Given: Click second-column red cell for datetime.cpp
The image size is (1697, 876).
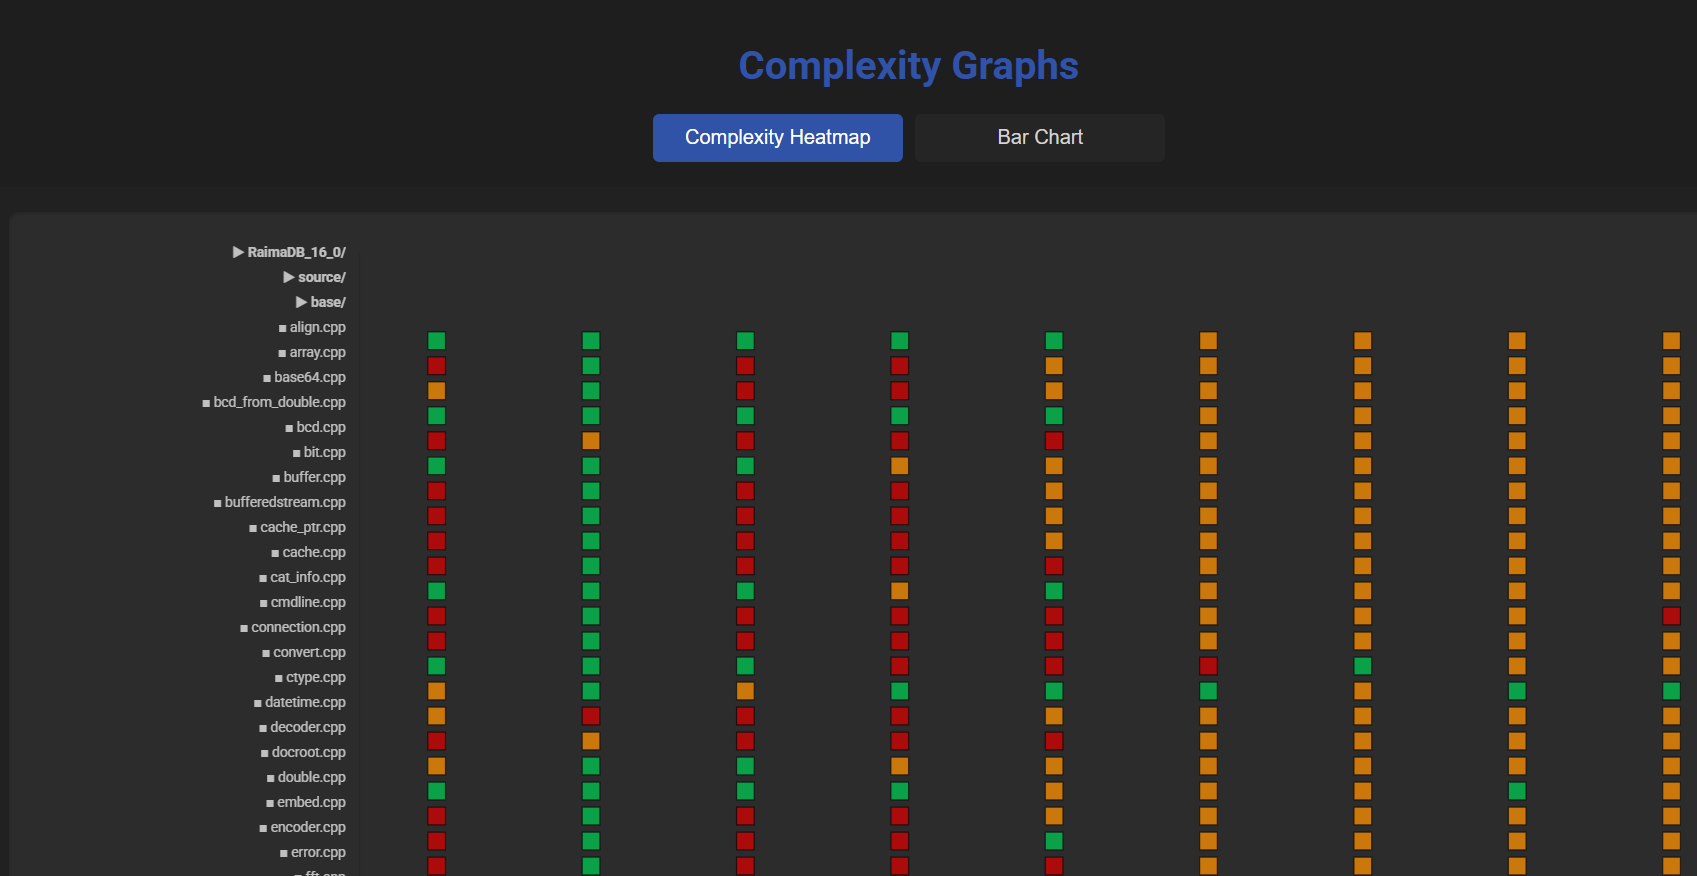Looking at the screenshot, I should pos(591,716).
